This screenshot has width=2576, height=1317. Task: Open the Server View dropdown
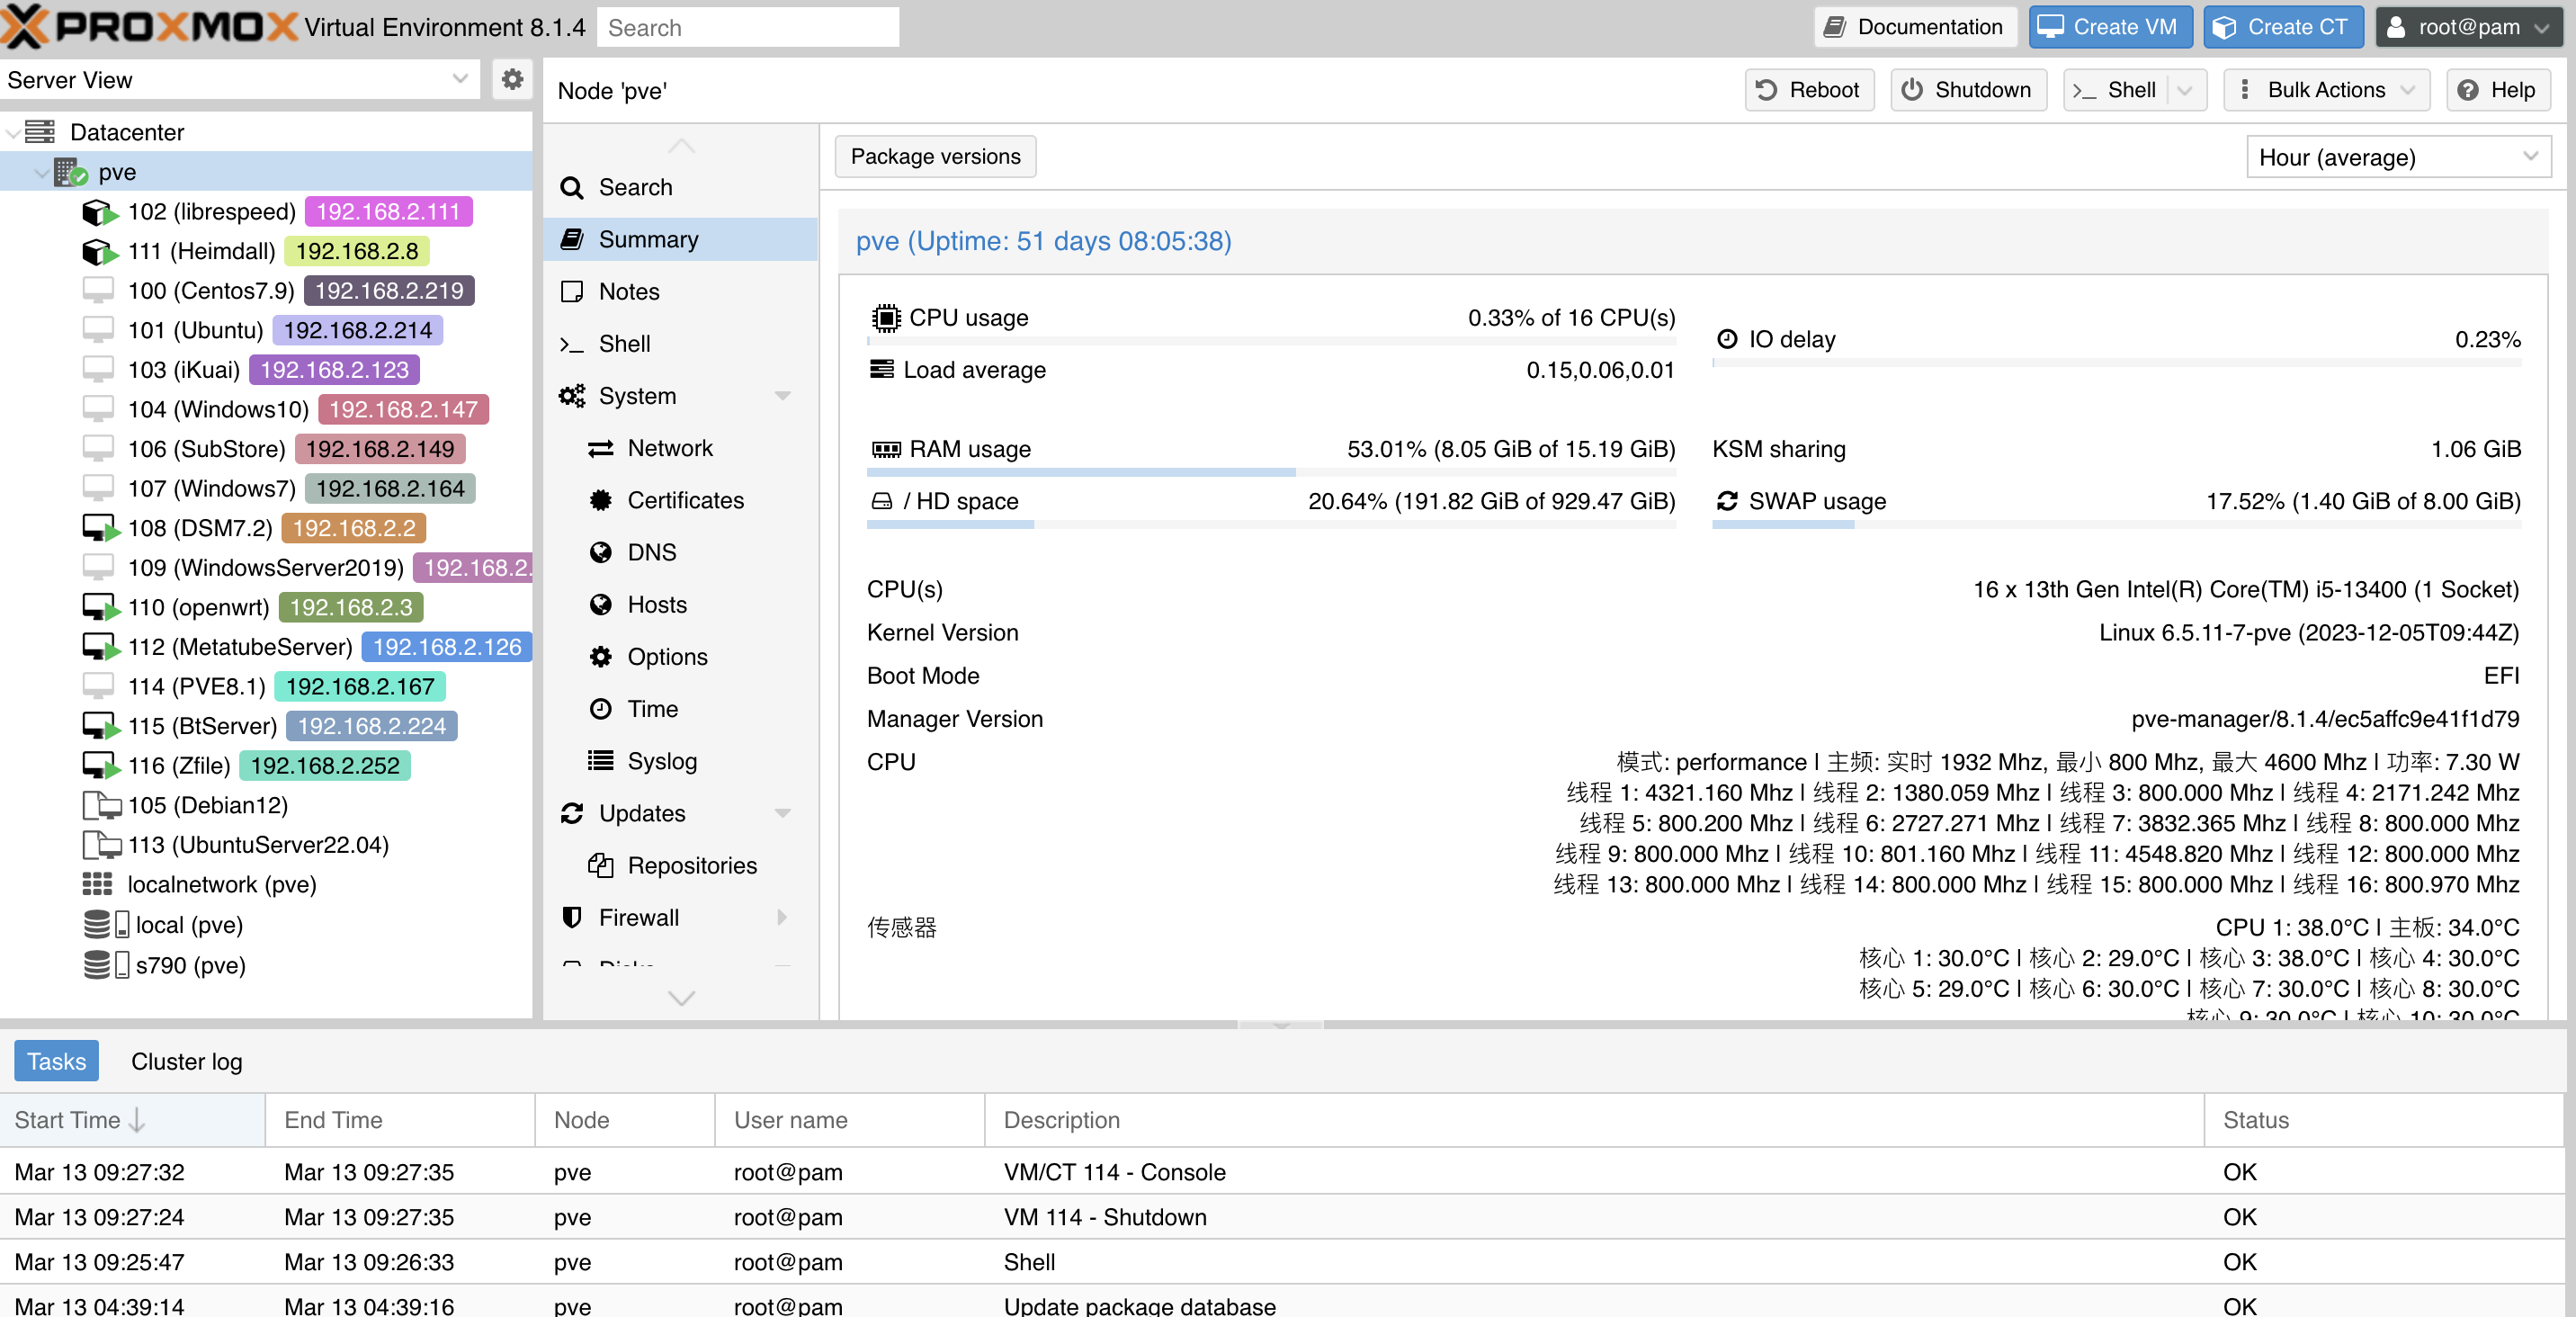[x=460, y=79]
